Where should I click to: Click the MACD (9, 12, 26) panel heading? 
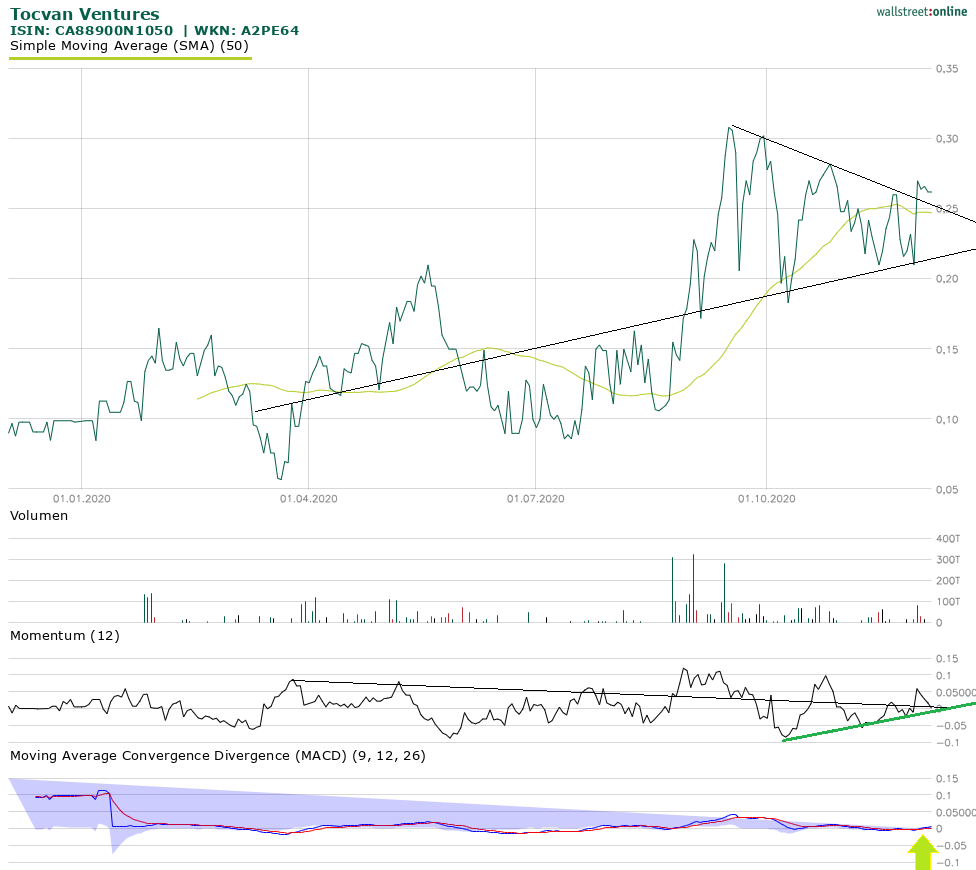[x=218, y=756]
